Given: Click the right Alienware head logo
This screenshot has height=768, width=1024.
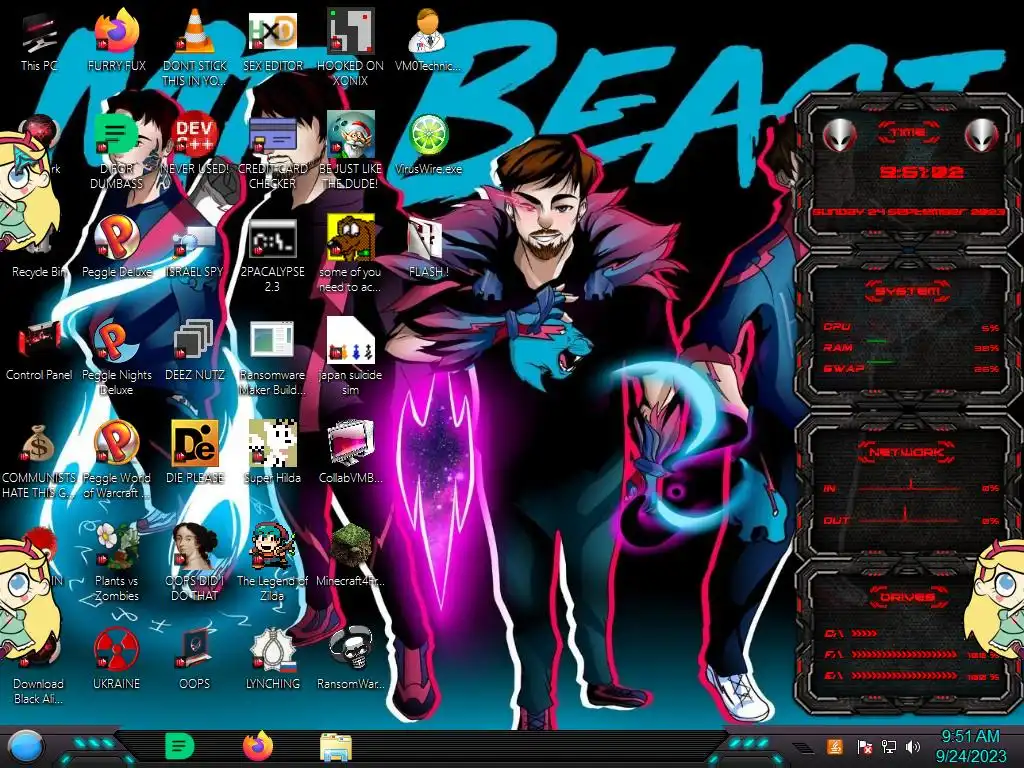Looking at the screenshot, I should (982, 136).
